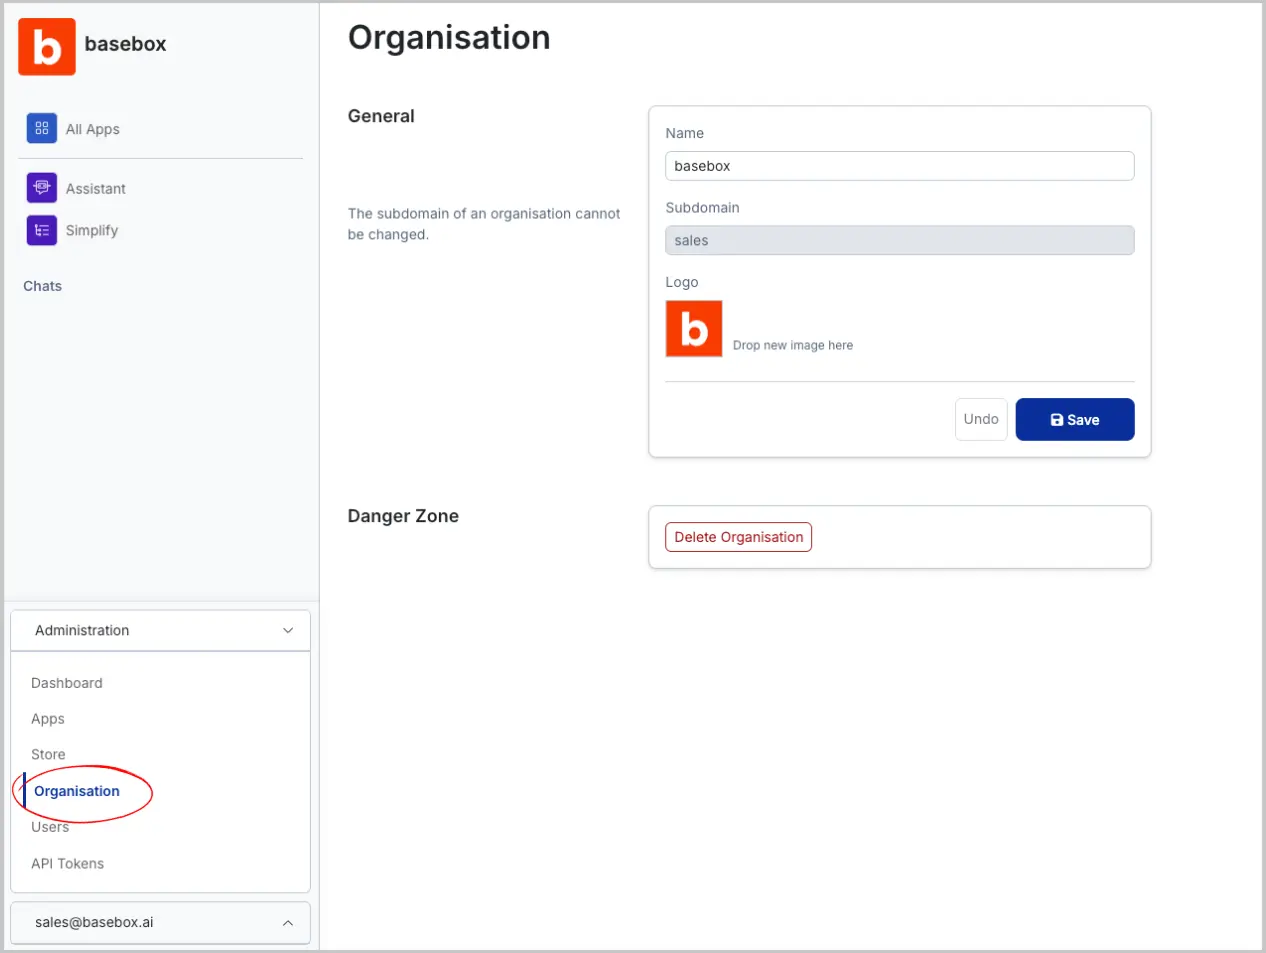
Task: Click the disabled Subdomain field
Action: point(899,240)
